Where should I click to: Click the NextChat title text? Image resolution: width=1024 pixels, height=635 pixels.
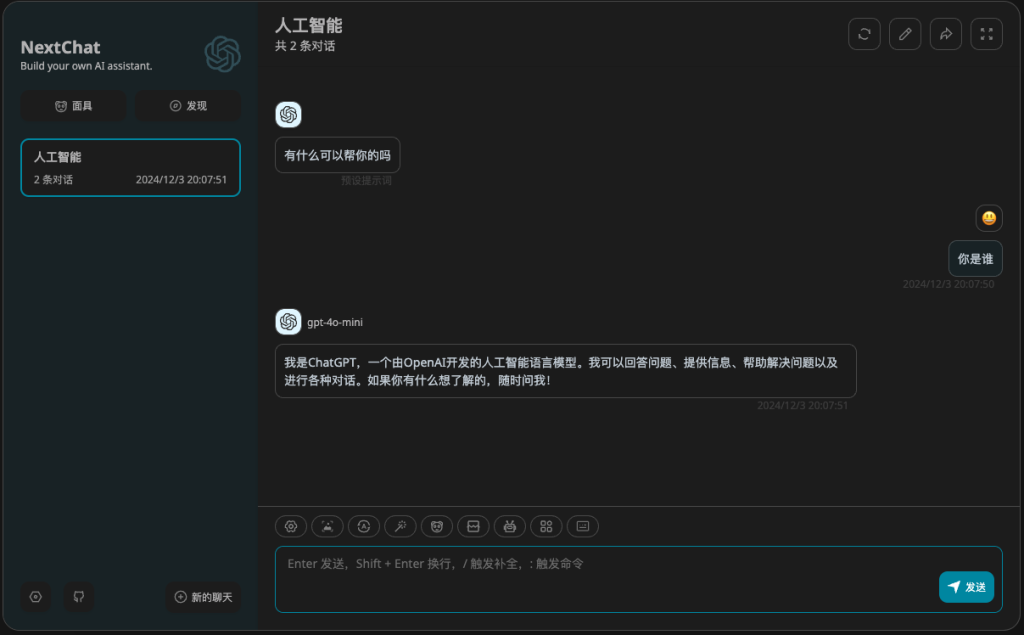[61, 48]
